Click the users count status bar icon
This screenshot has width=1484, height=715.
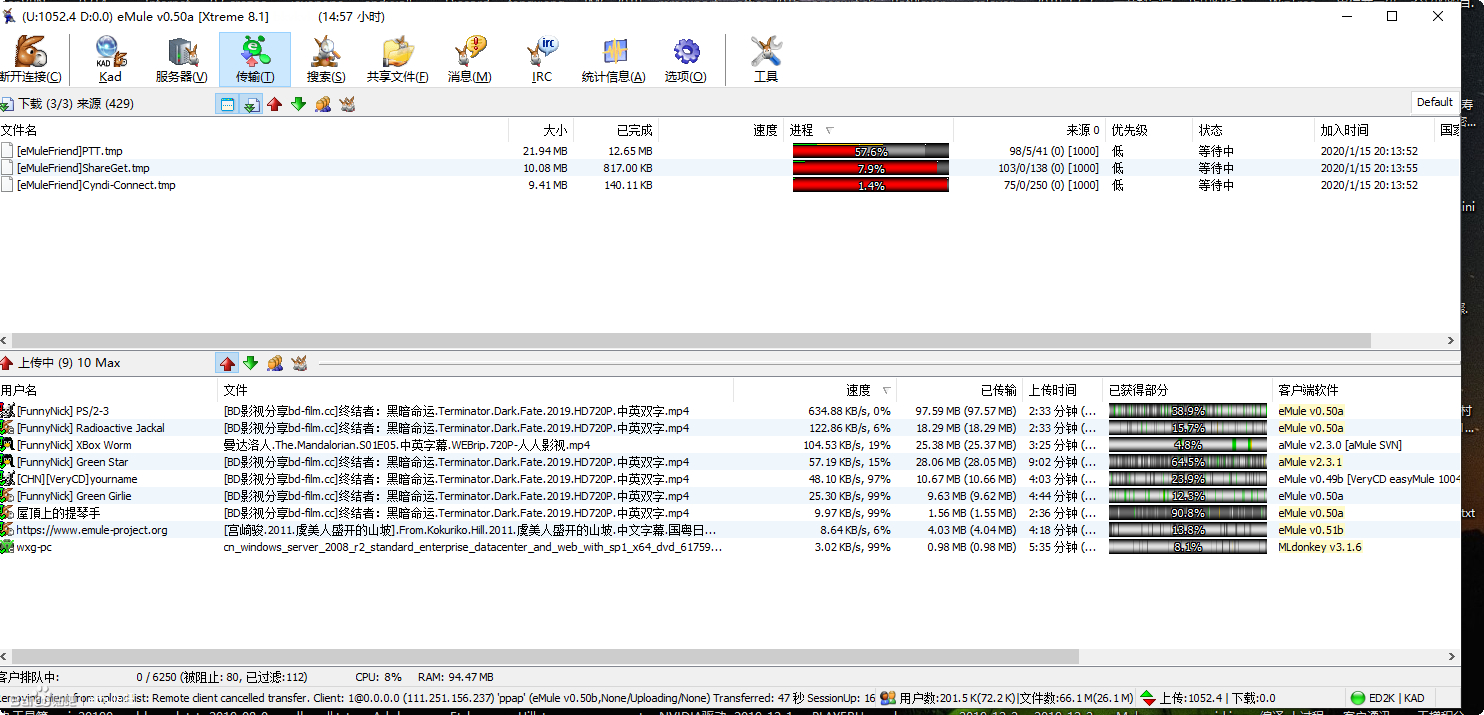pos(887,698)
